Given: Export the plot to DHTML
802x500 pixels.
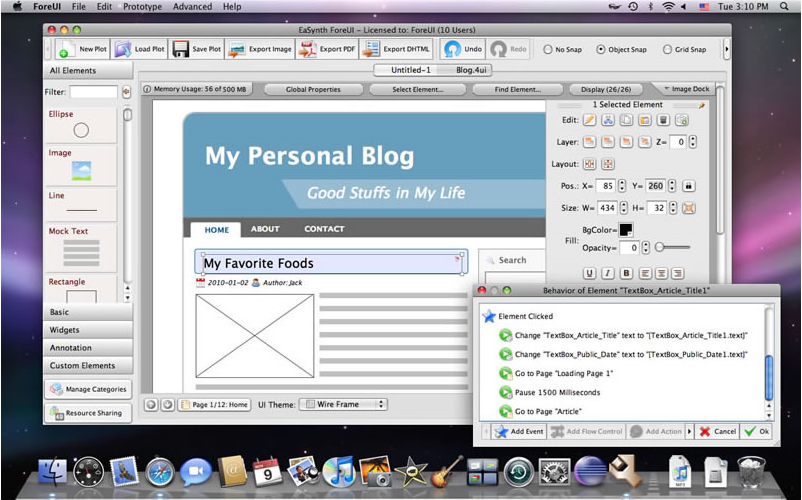Looking at the screenshot, I should (396, 49).
